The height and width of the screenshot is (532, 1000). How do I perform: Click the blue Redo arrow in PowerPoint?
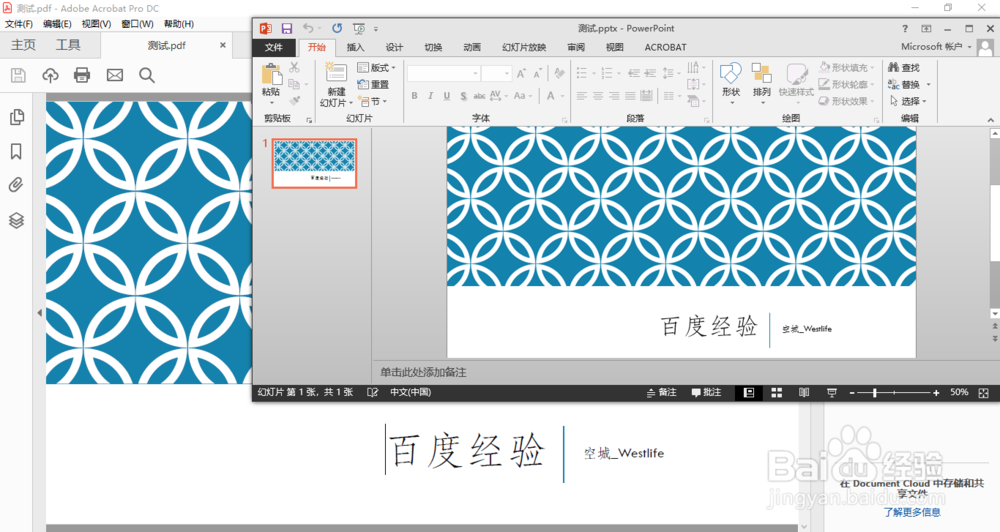click(337, 28)
